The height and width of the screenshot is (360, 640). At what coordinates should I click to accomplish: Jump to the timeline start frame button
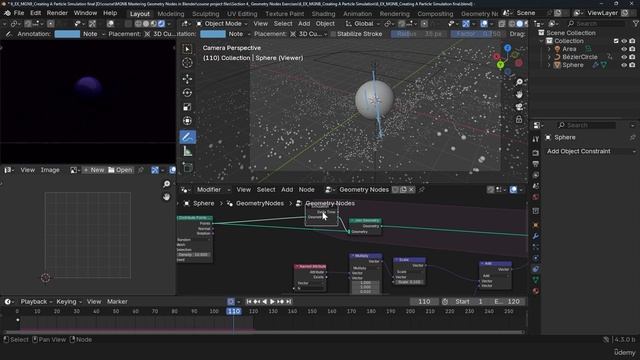tap(249, 302)
